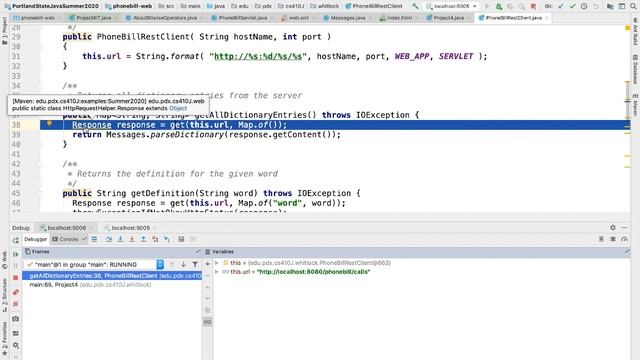Click the Force Step Into icon

(132, 239)
